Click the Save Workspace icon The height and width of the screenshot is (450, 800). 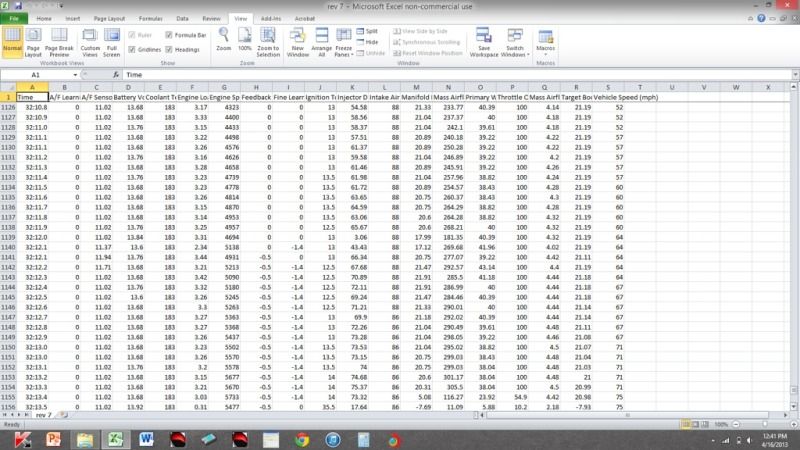[x=484, y=48]
